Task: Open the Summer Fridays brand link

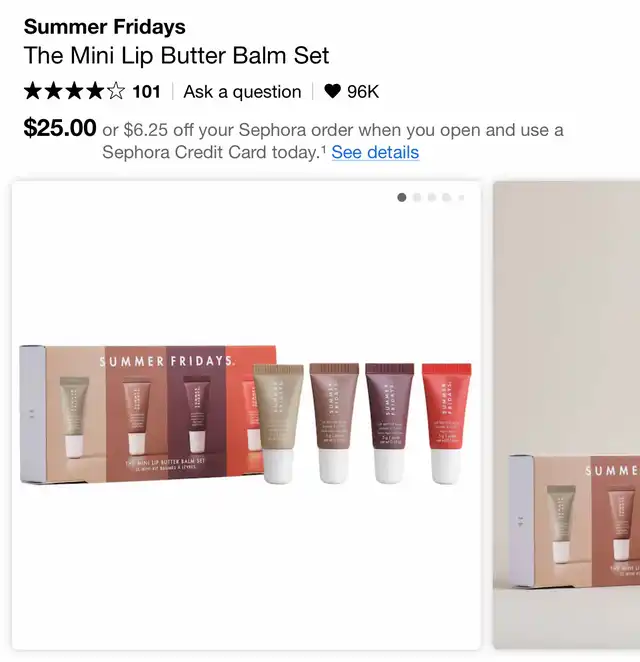Action: 104,27
